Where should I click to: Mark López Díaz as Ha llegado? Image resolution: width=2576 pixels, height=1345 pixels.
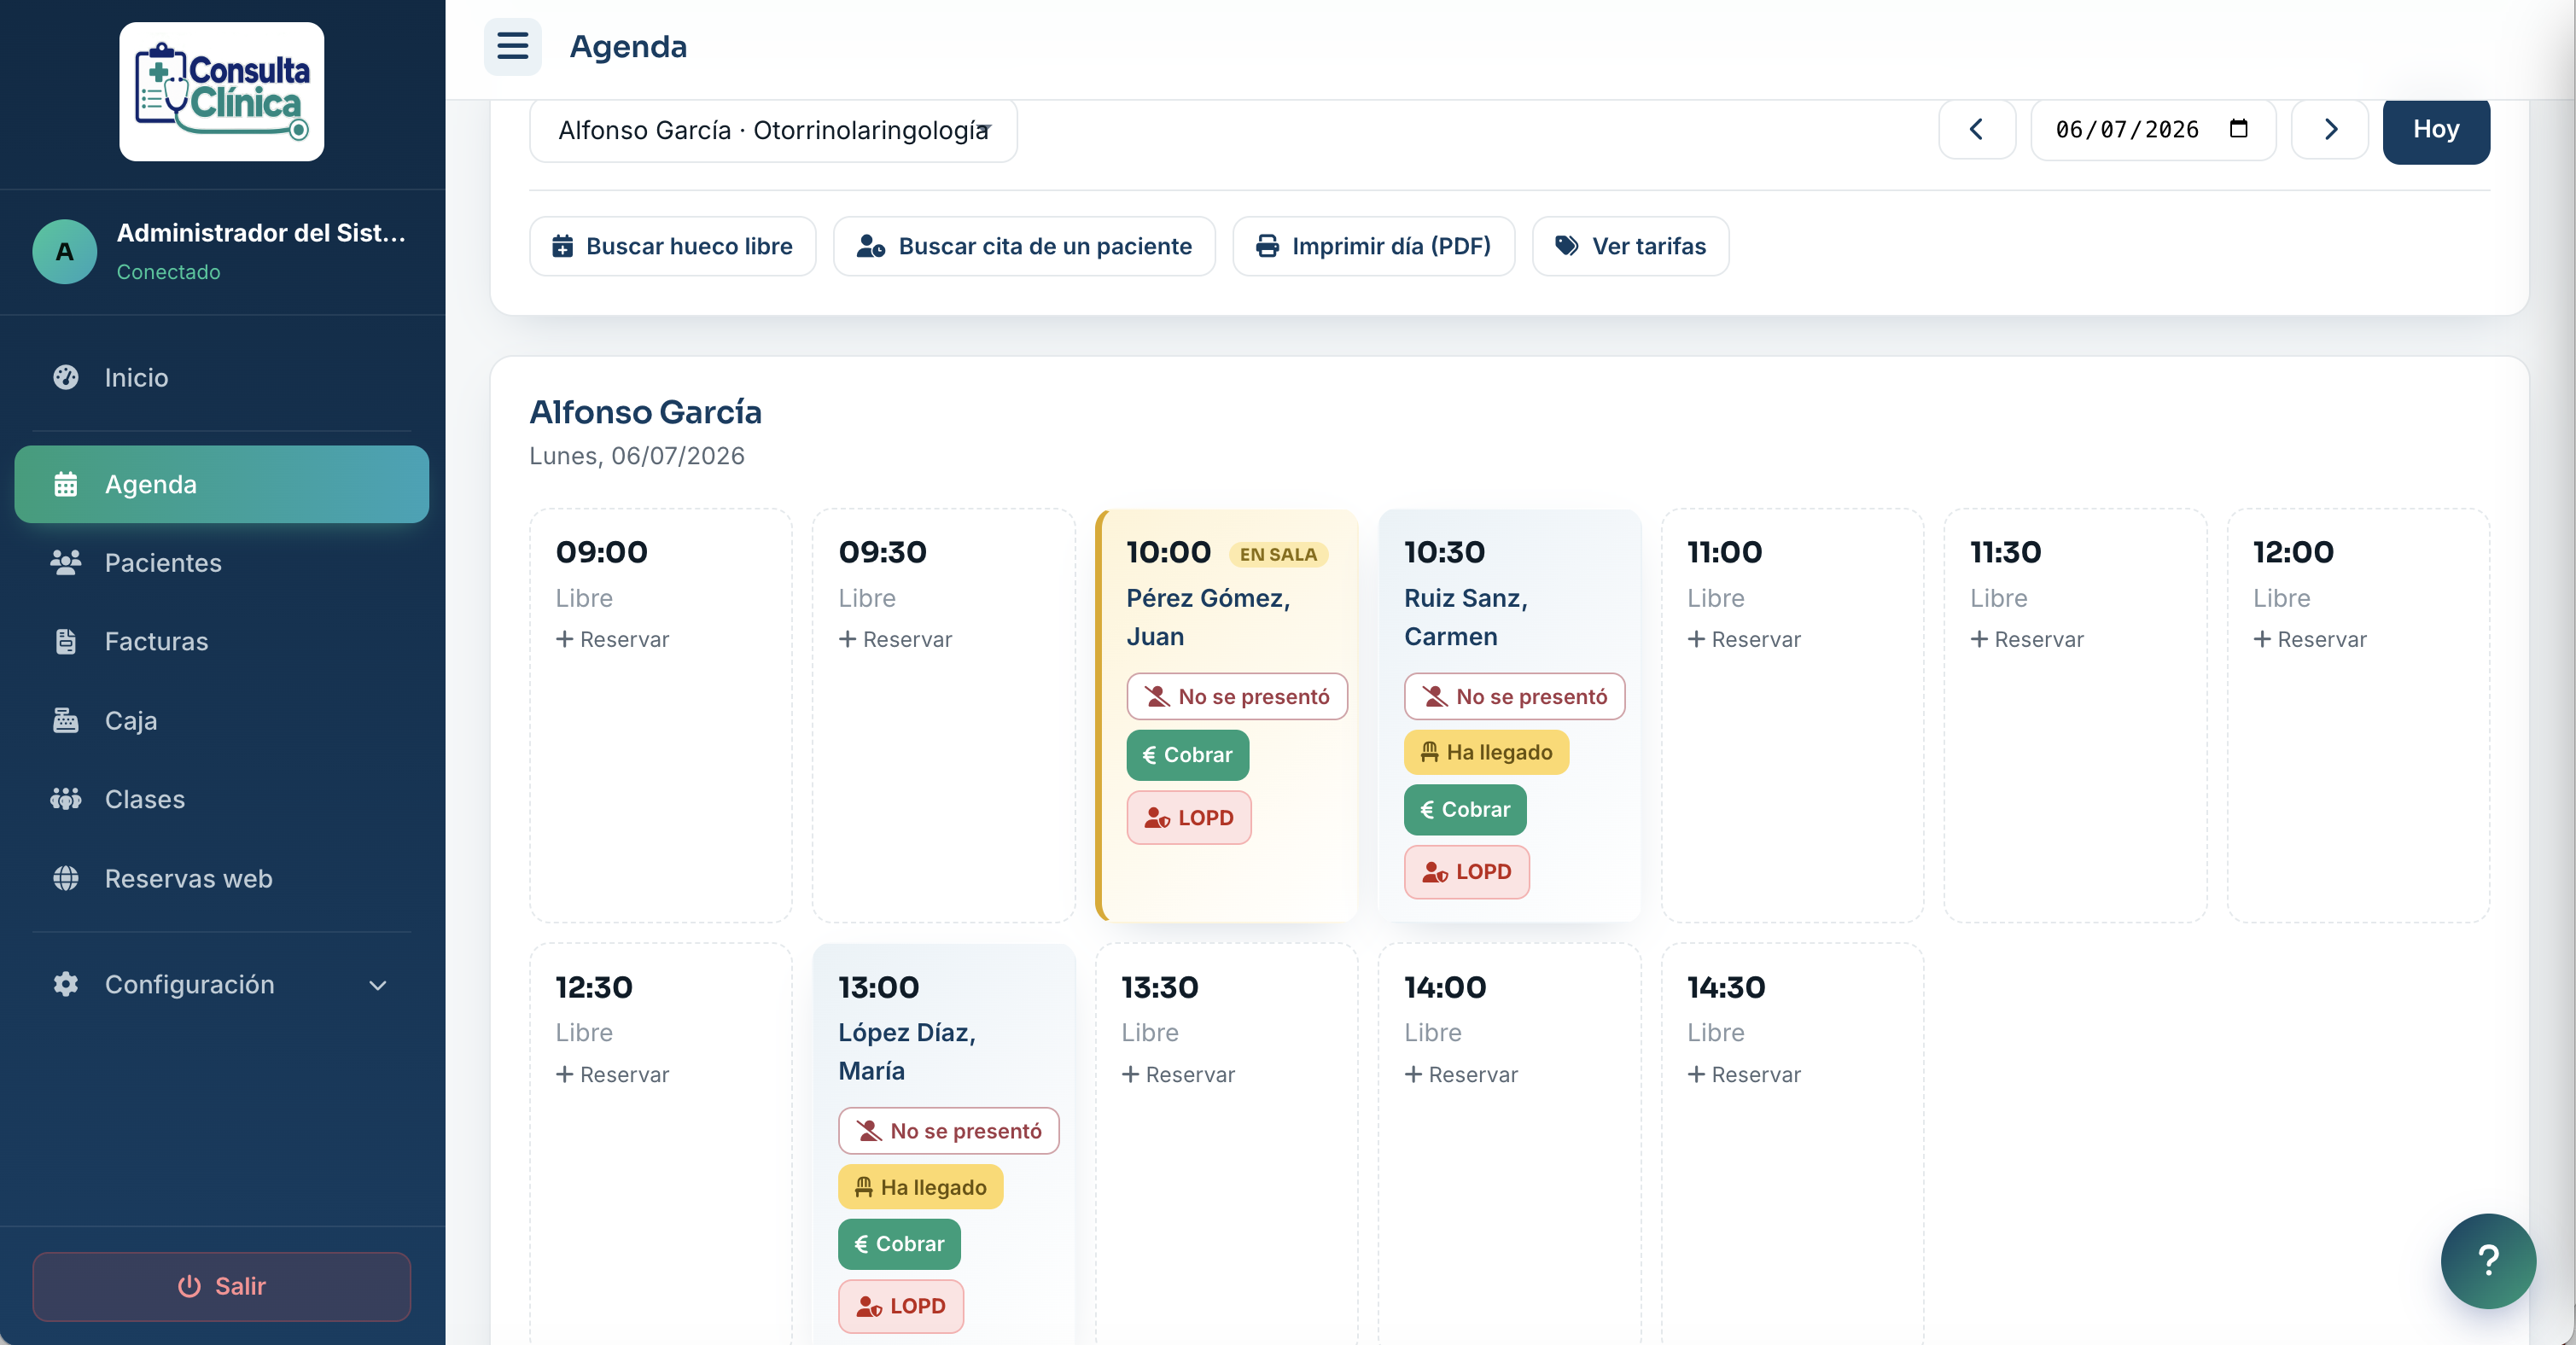tap(920, 1187)
